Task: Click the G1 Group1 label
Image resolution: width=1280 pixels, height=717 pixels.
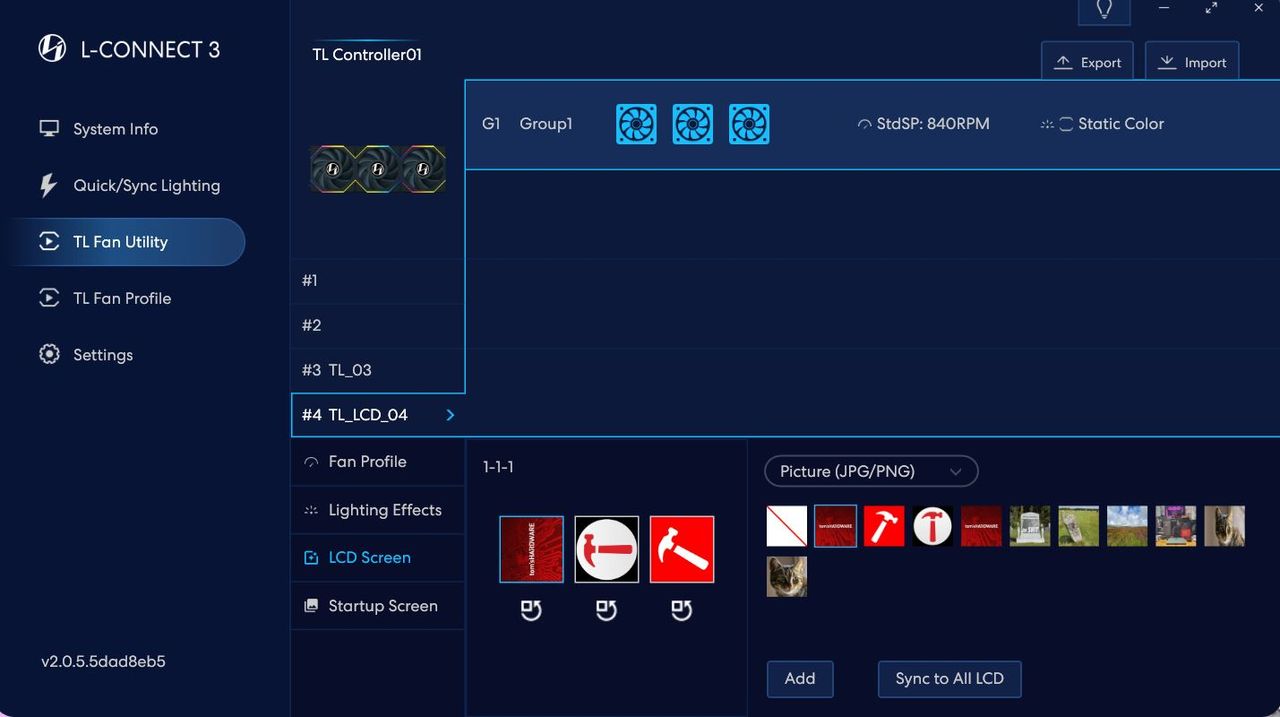Action: pyautogui.click(x=527, y=124)
